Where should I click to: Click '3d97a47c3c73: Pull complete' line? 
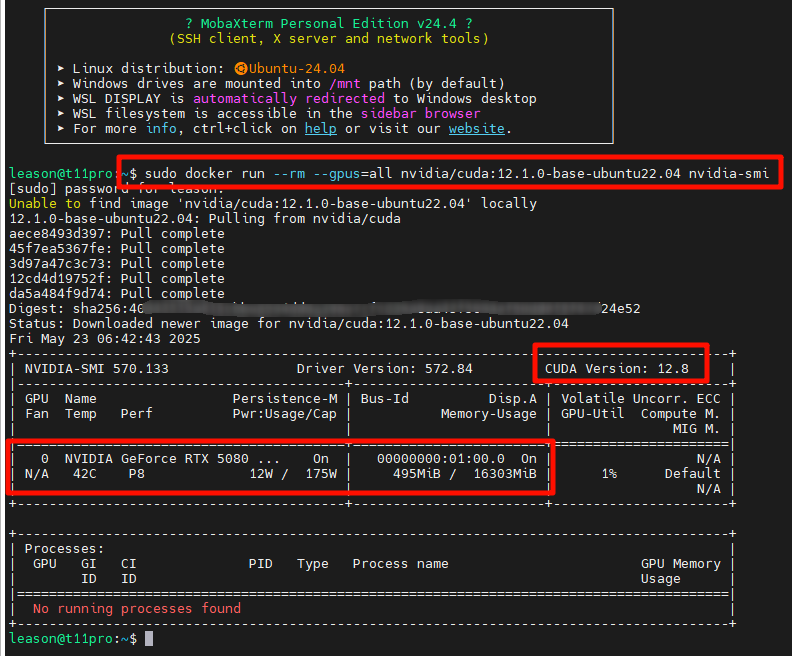pos(117,264)
